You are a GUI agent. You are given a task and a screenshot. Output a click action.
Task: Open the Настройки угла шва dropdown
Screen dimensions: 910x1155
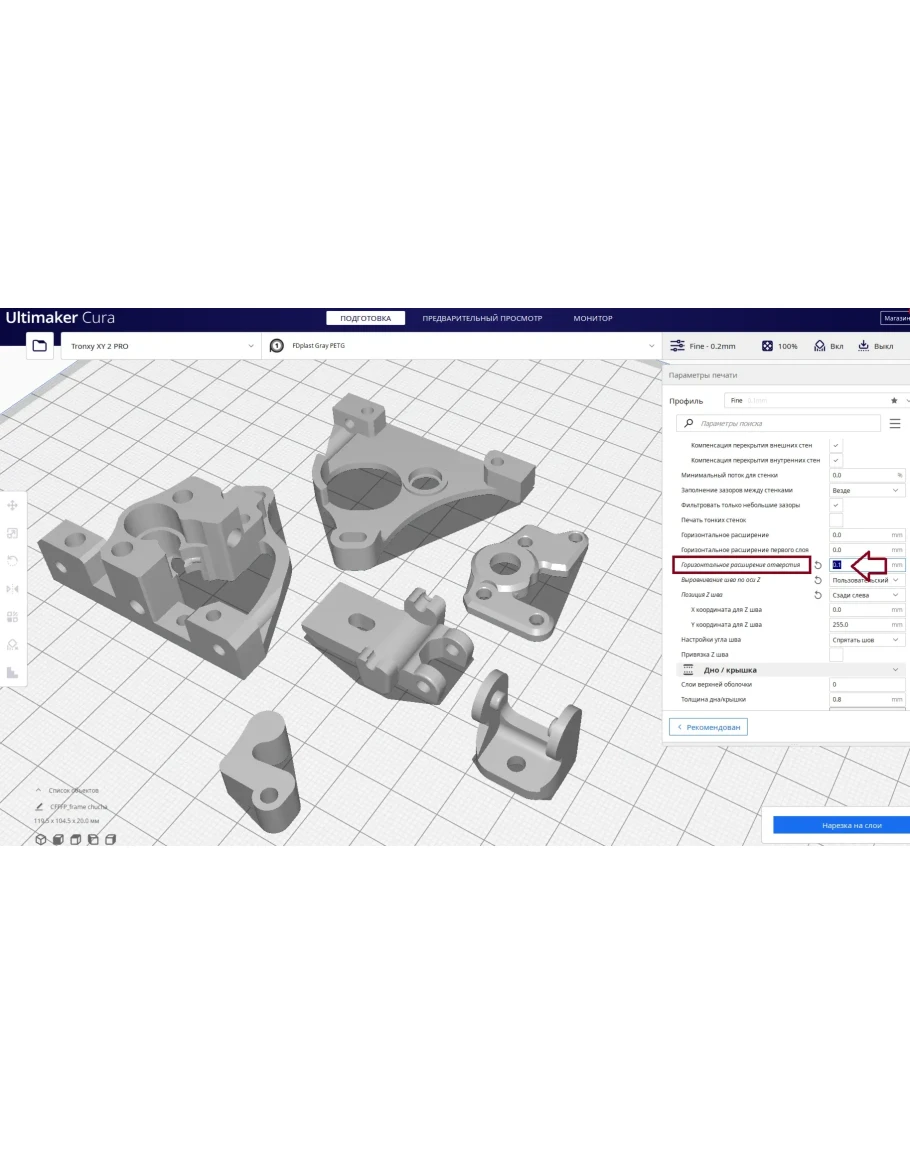point(867,640)
